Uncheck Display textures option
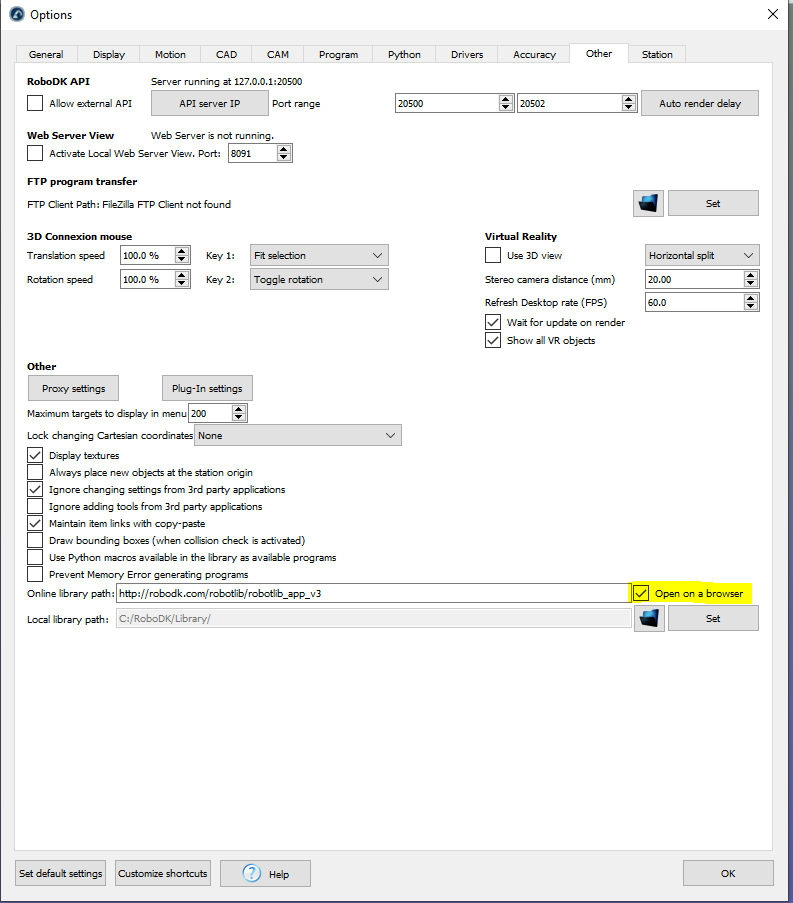The image size is (793, 903). coord(36,455)
